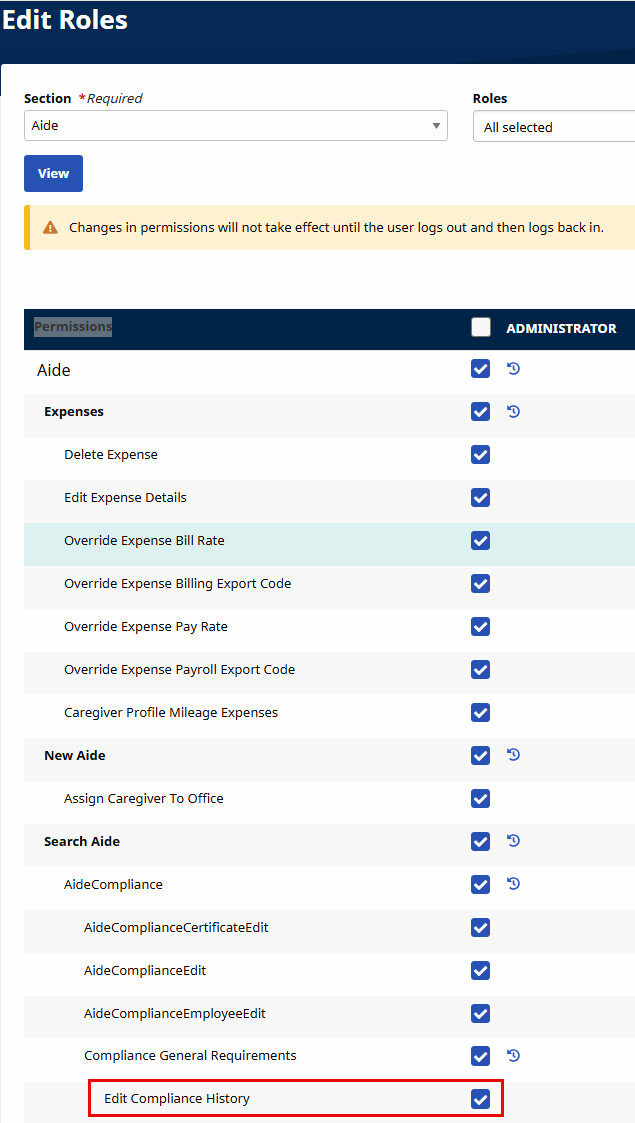
Task: Click the warning triangle icon in alert
Action: [x=51, y=228]
